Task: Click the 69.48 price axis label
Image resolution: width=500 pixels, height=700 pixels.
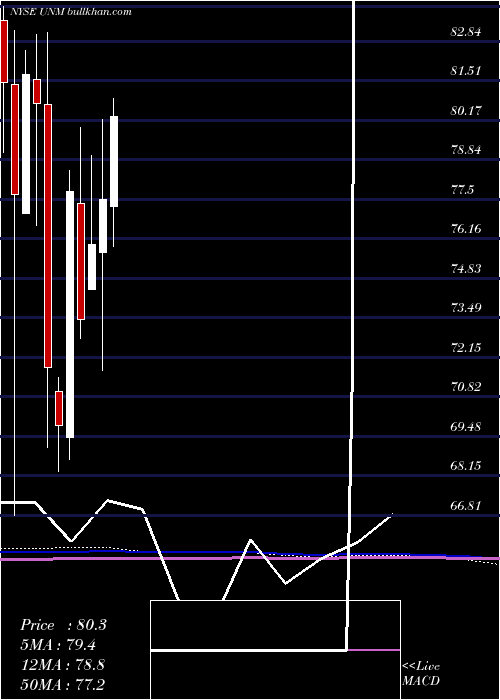Action: [x=466, y=426]
